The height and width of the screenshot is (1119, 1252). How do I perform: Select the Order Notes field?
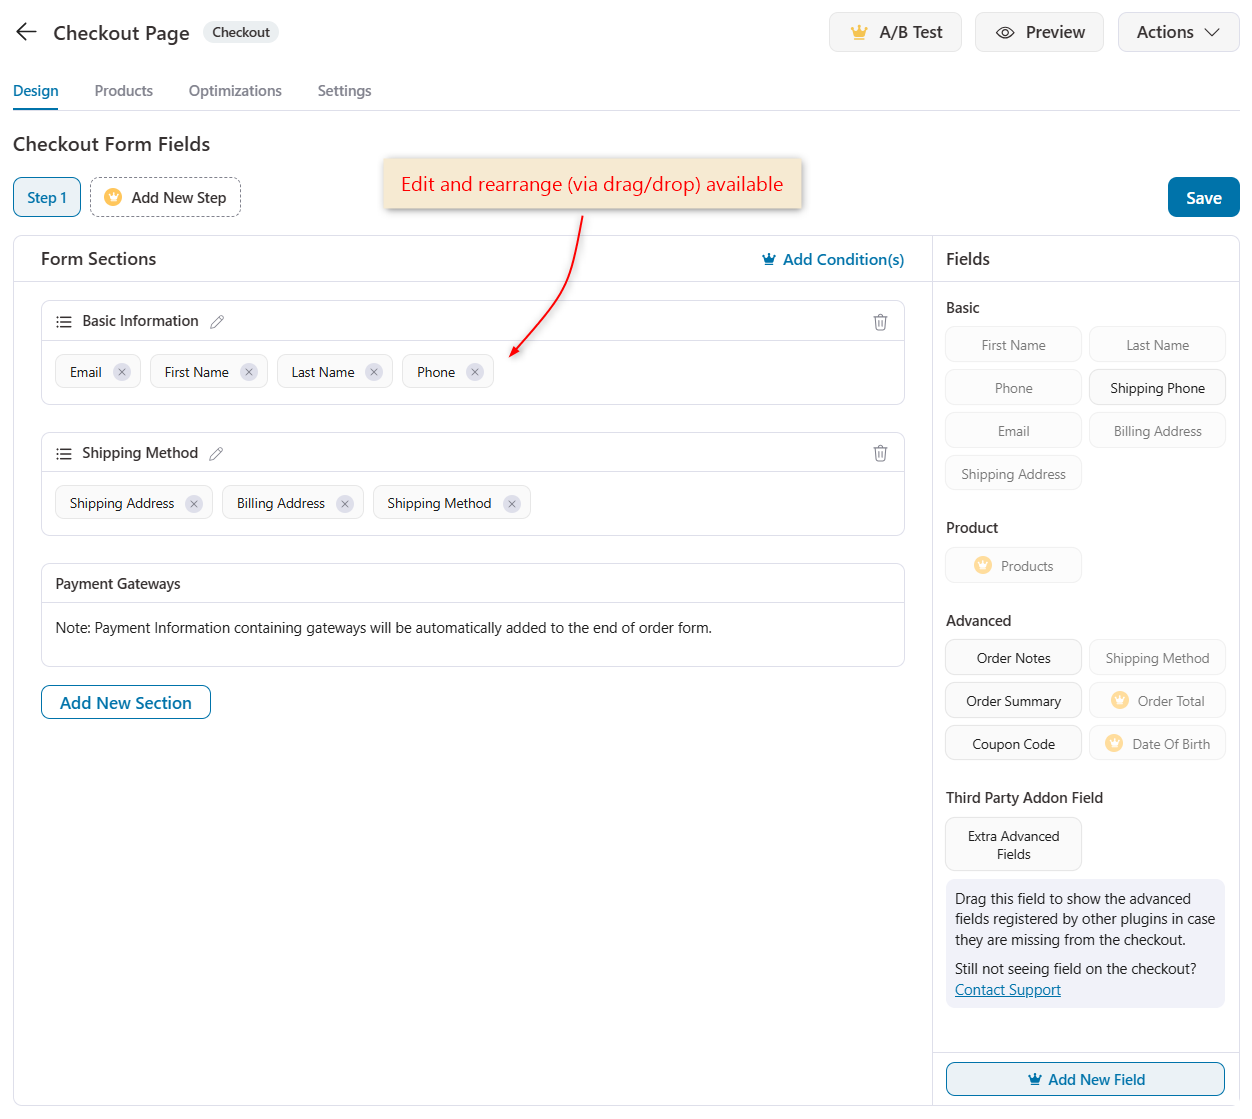[x=1013, y=658]
